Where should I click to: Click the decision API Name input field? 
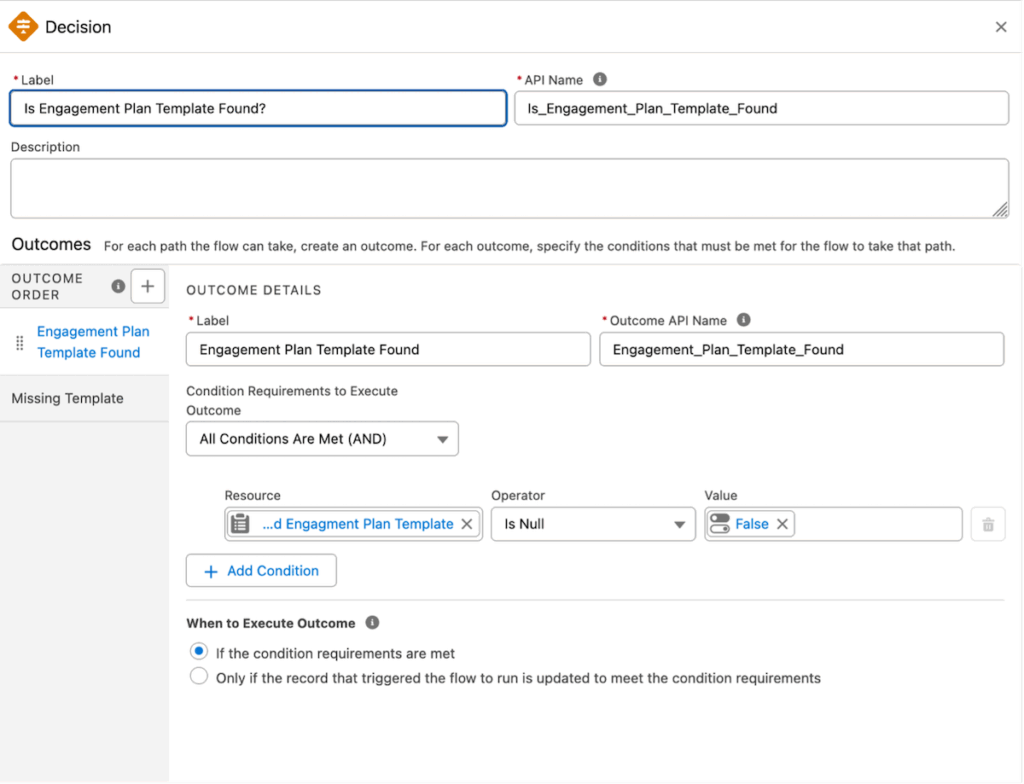point(761,108)
